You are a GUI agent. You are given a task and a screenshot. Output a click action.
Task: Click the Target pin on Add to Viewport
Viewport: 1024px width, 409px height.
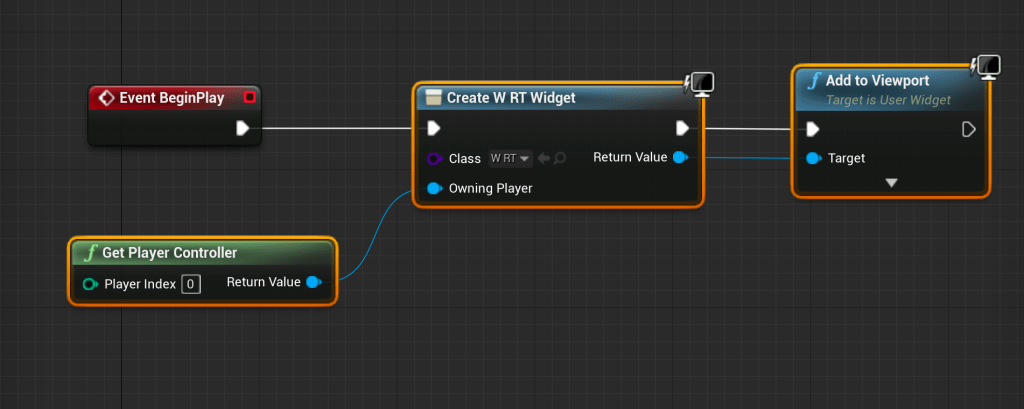pos(813,158)
